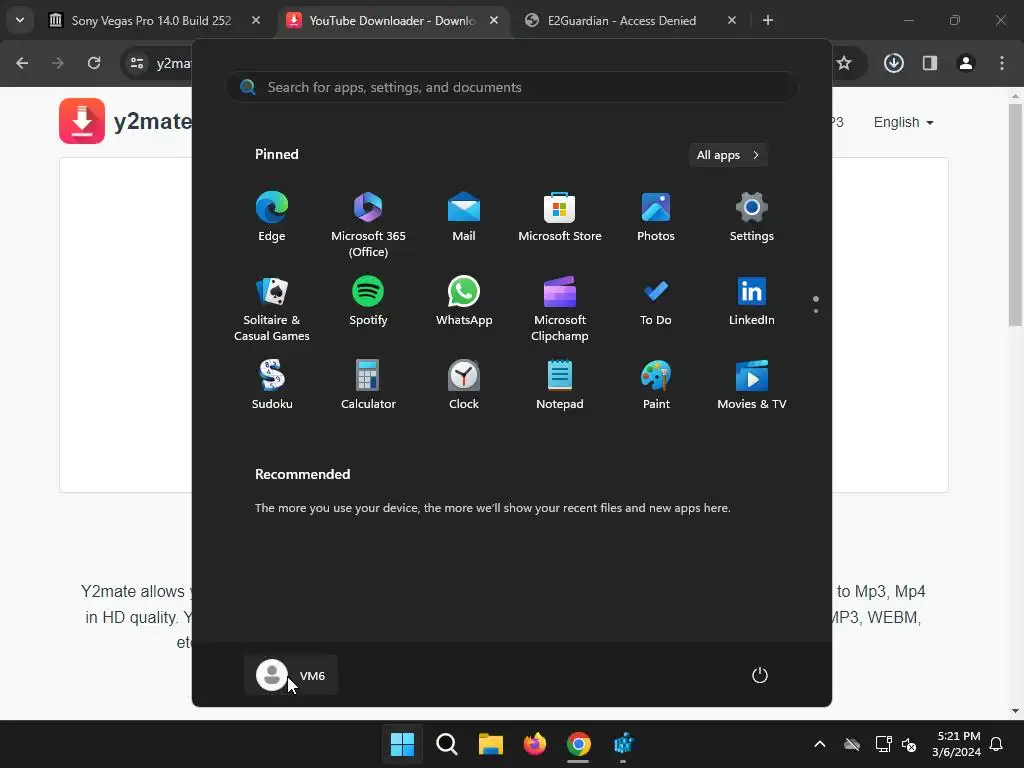View site information icon in address bar
1024x768 pixels.
137,63
